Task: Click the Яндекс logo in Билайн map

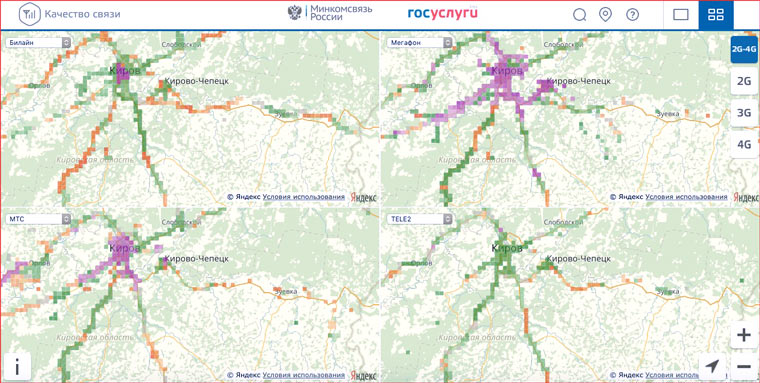Action: coord(364,197)
